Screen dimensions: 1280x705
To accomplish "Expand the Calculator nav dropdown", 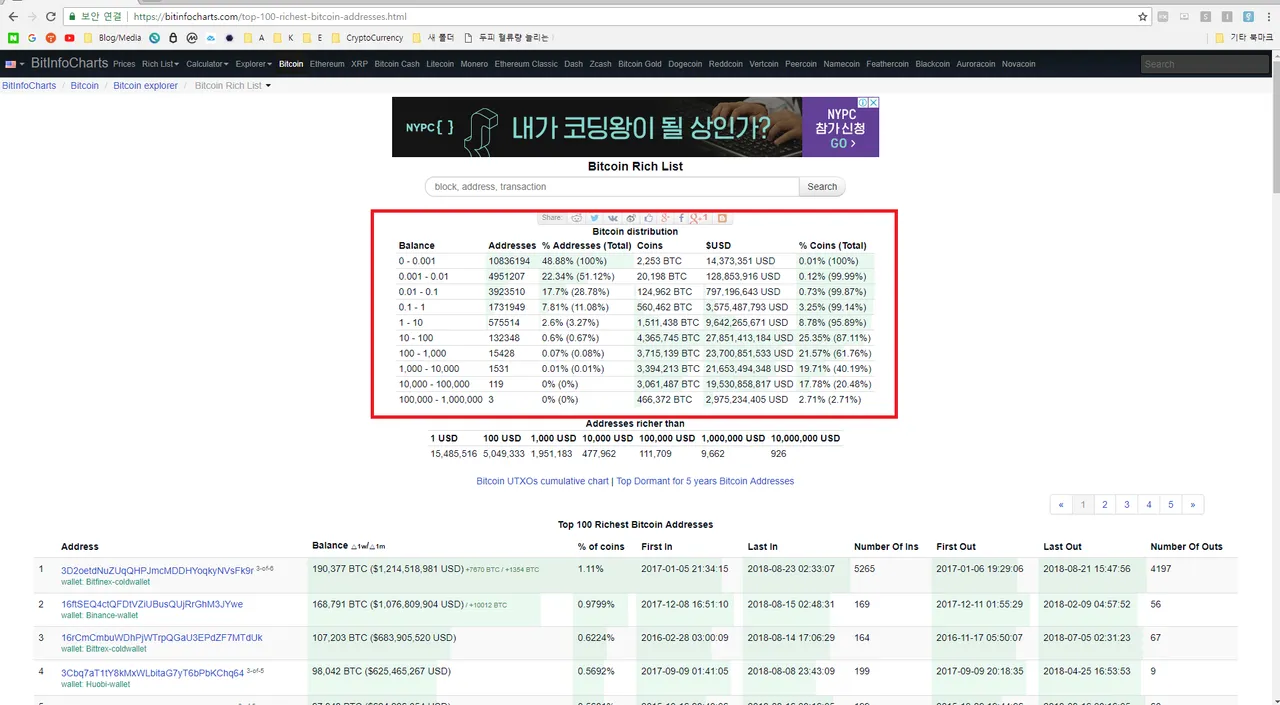I will pyautogui.click(x=207, y=64).
